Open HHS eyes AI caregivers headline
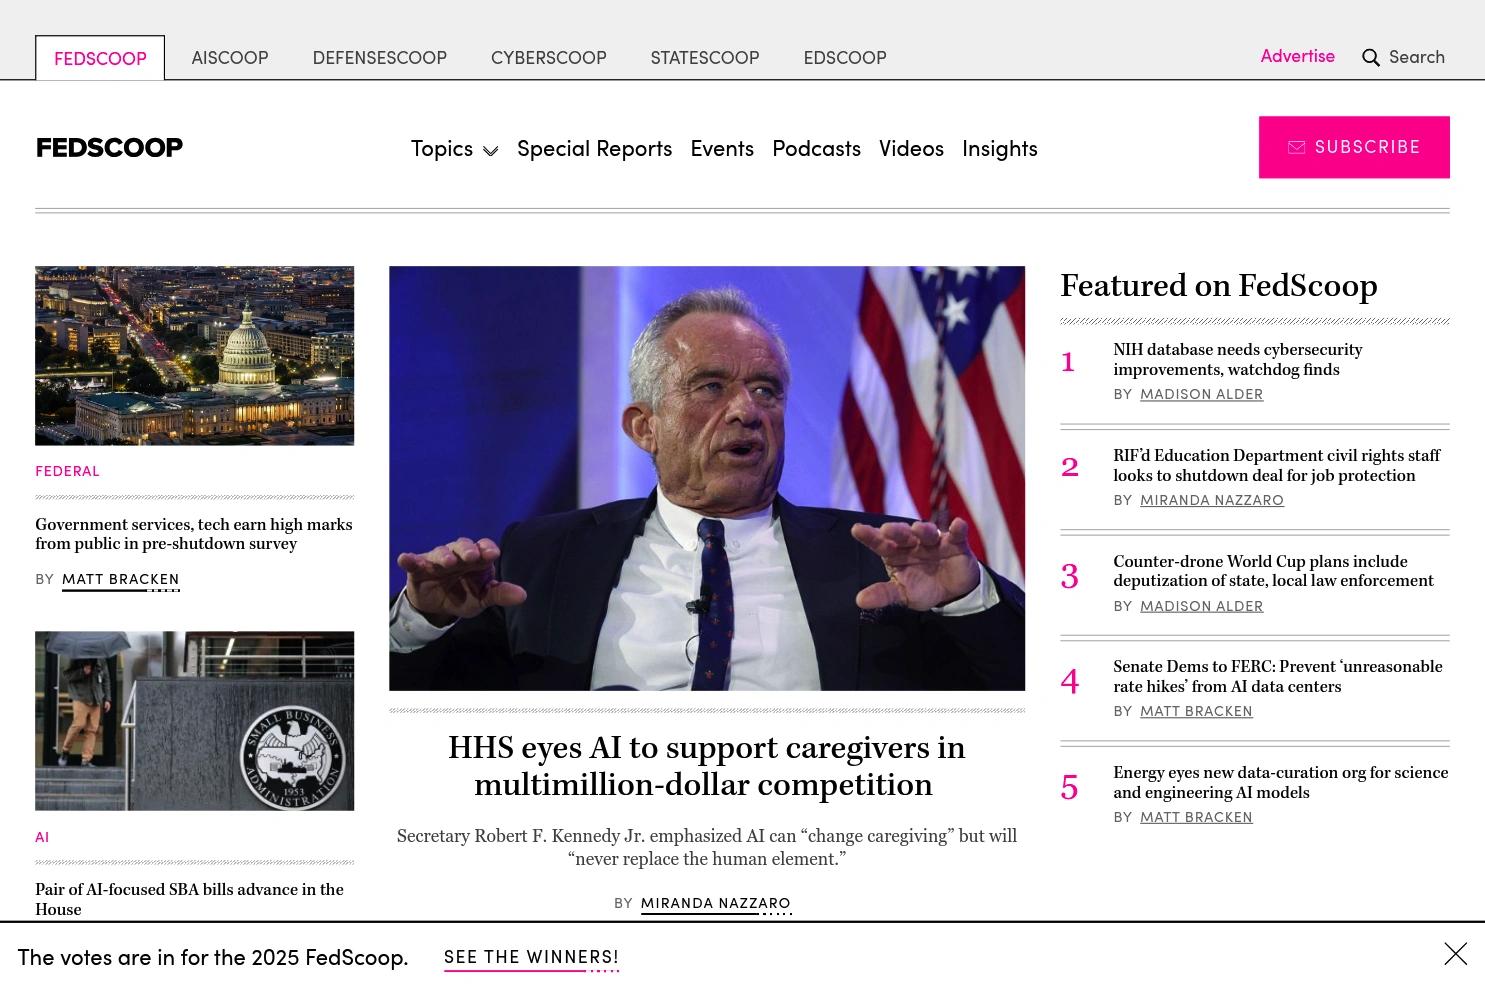The width and height of the screenshot is (1485, 990). coord(706,766)
